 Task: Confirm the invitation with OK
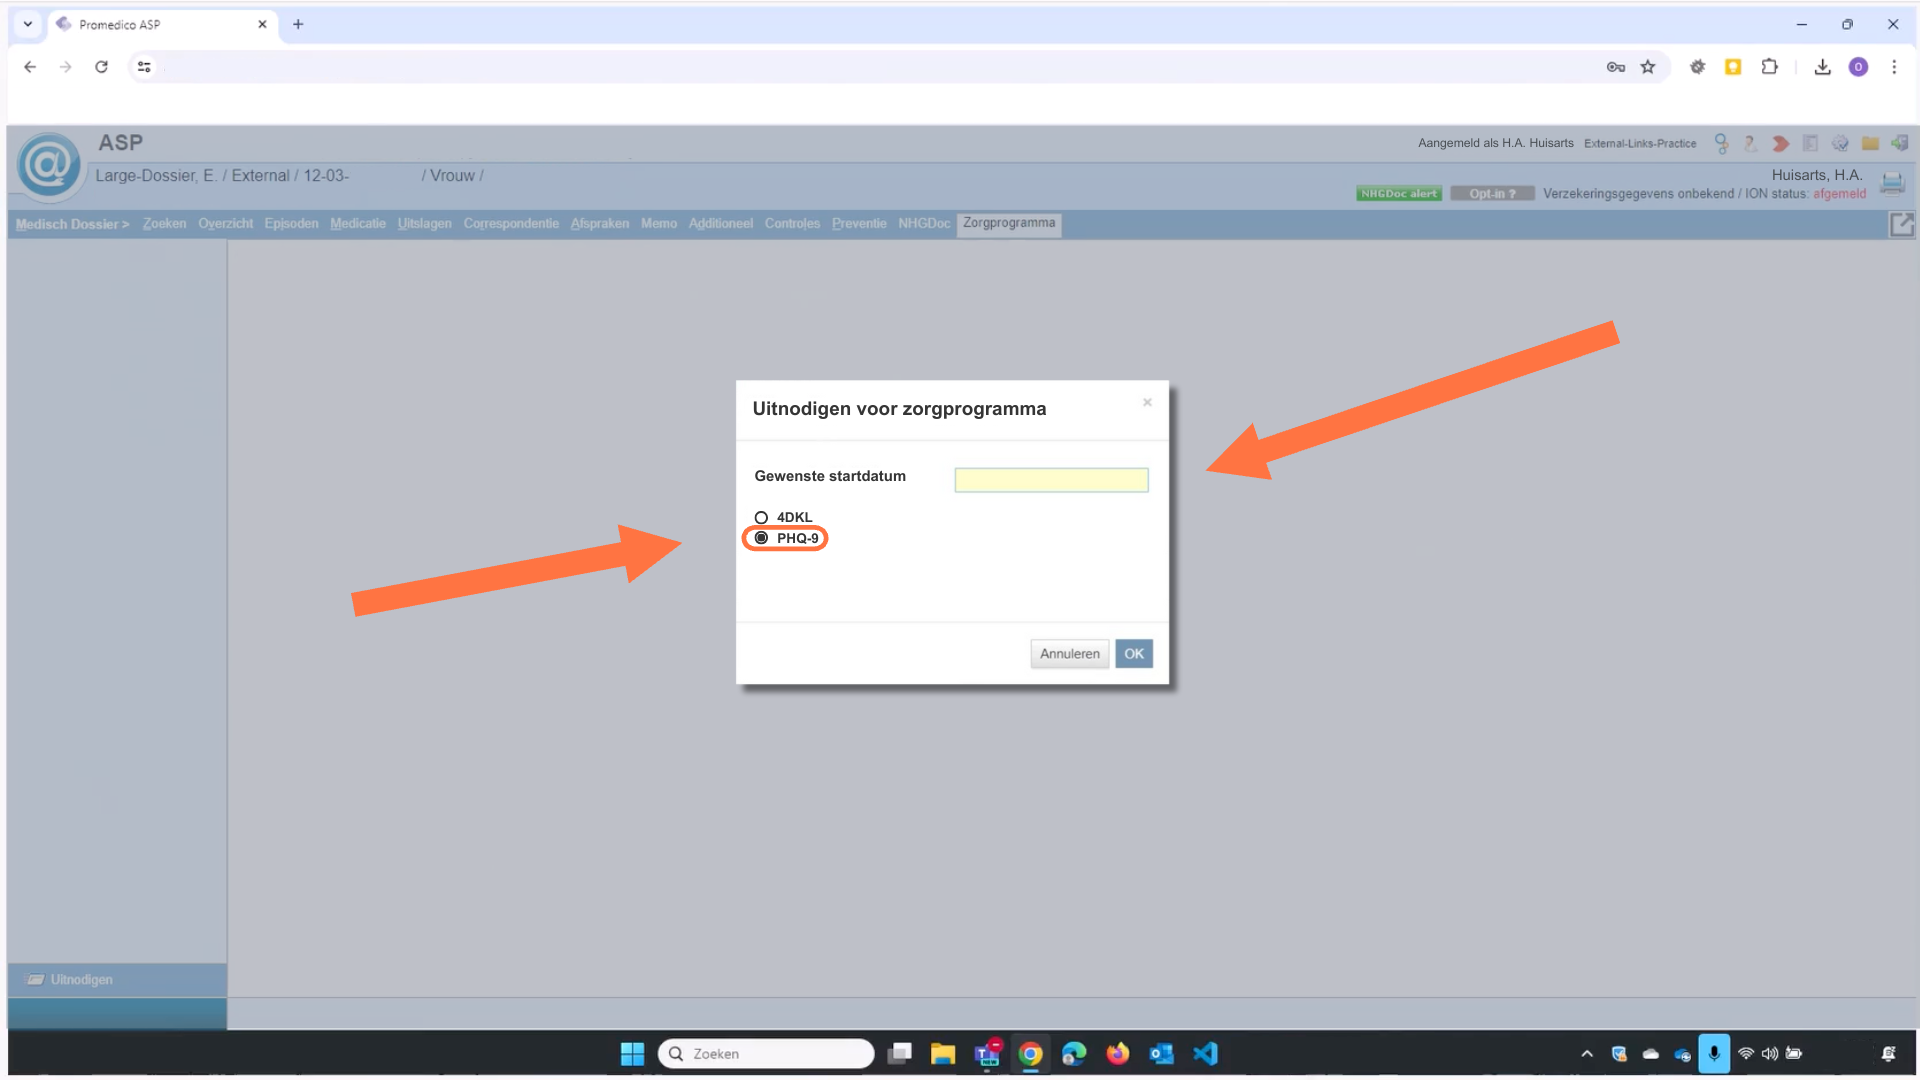pyautogui.click(x=1134, y=654)
